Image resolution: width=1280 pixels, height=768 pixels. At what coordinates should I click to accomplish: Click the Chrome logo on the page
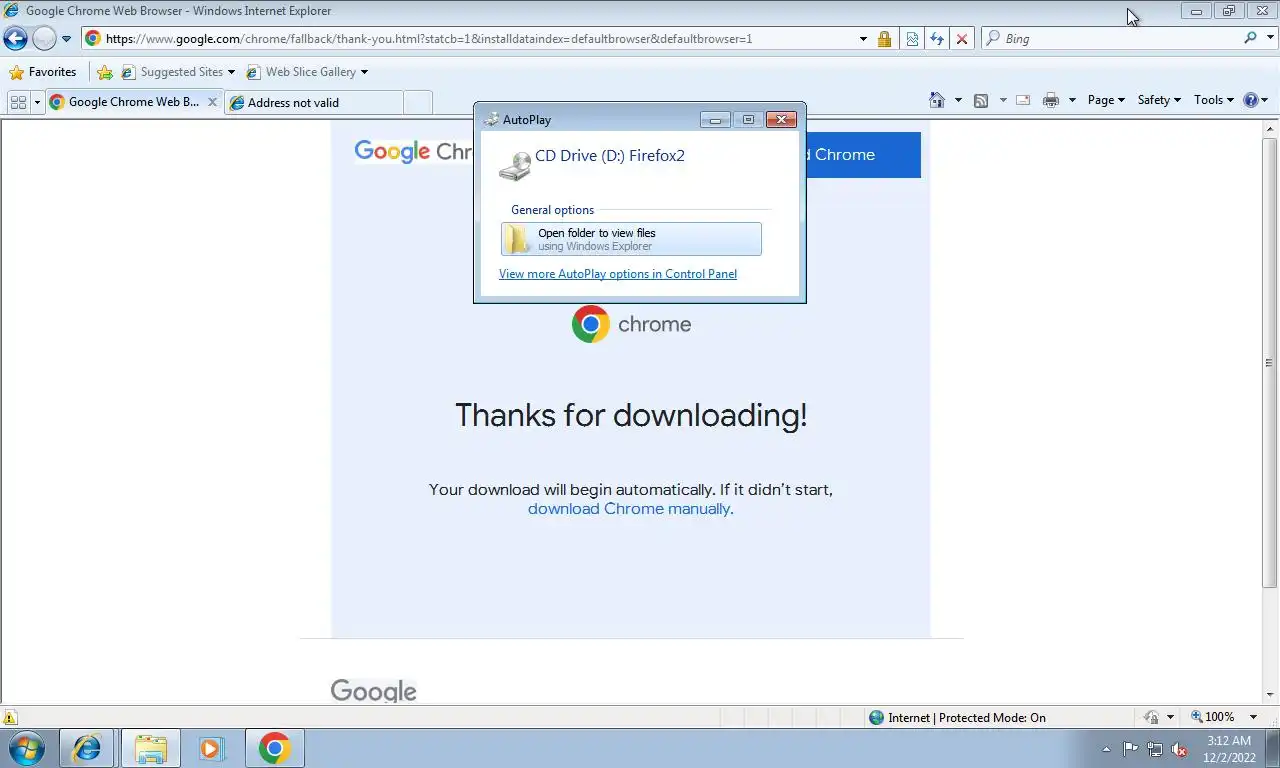(631, 324)
